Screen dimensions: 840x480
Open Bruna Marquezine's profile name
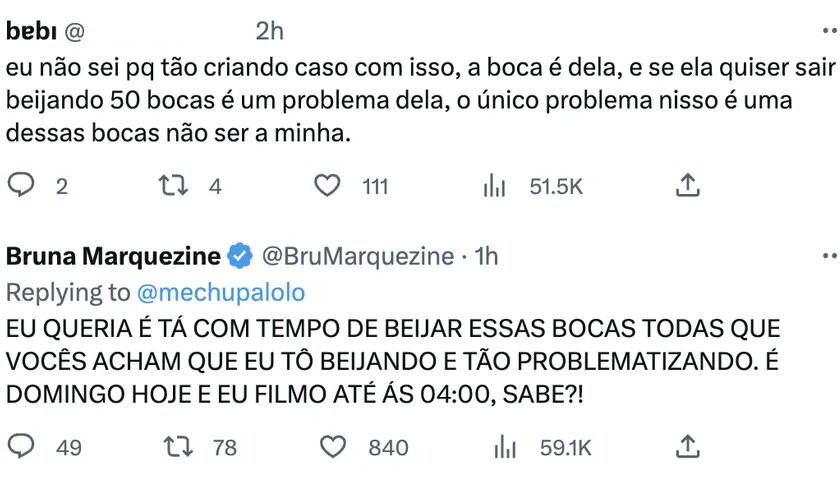113,256
